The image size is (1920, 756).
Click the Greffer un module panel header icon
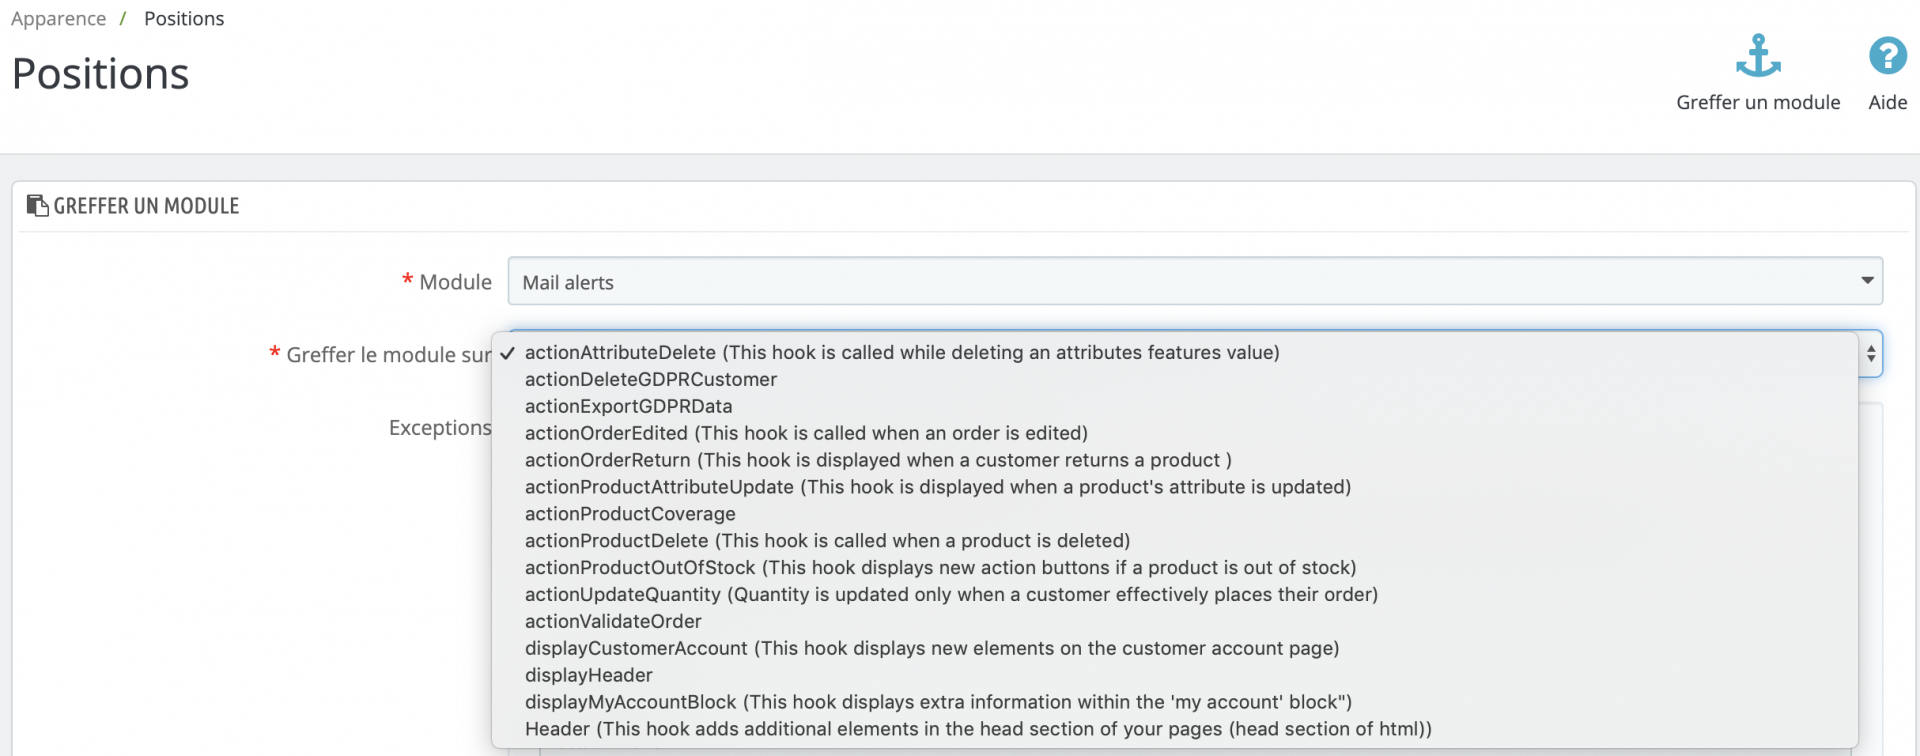click(37, 206)
